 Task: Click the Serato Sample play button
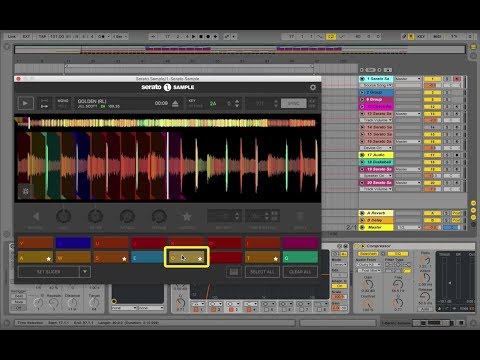25,103
